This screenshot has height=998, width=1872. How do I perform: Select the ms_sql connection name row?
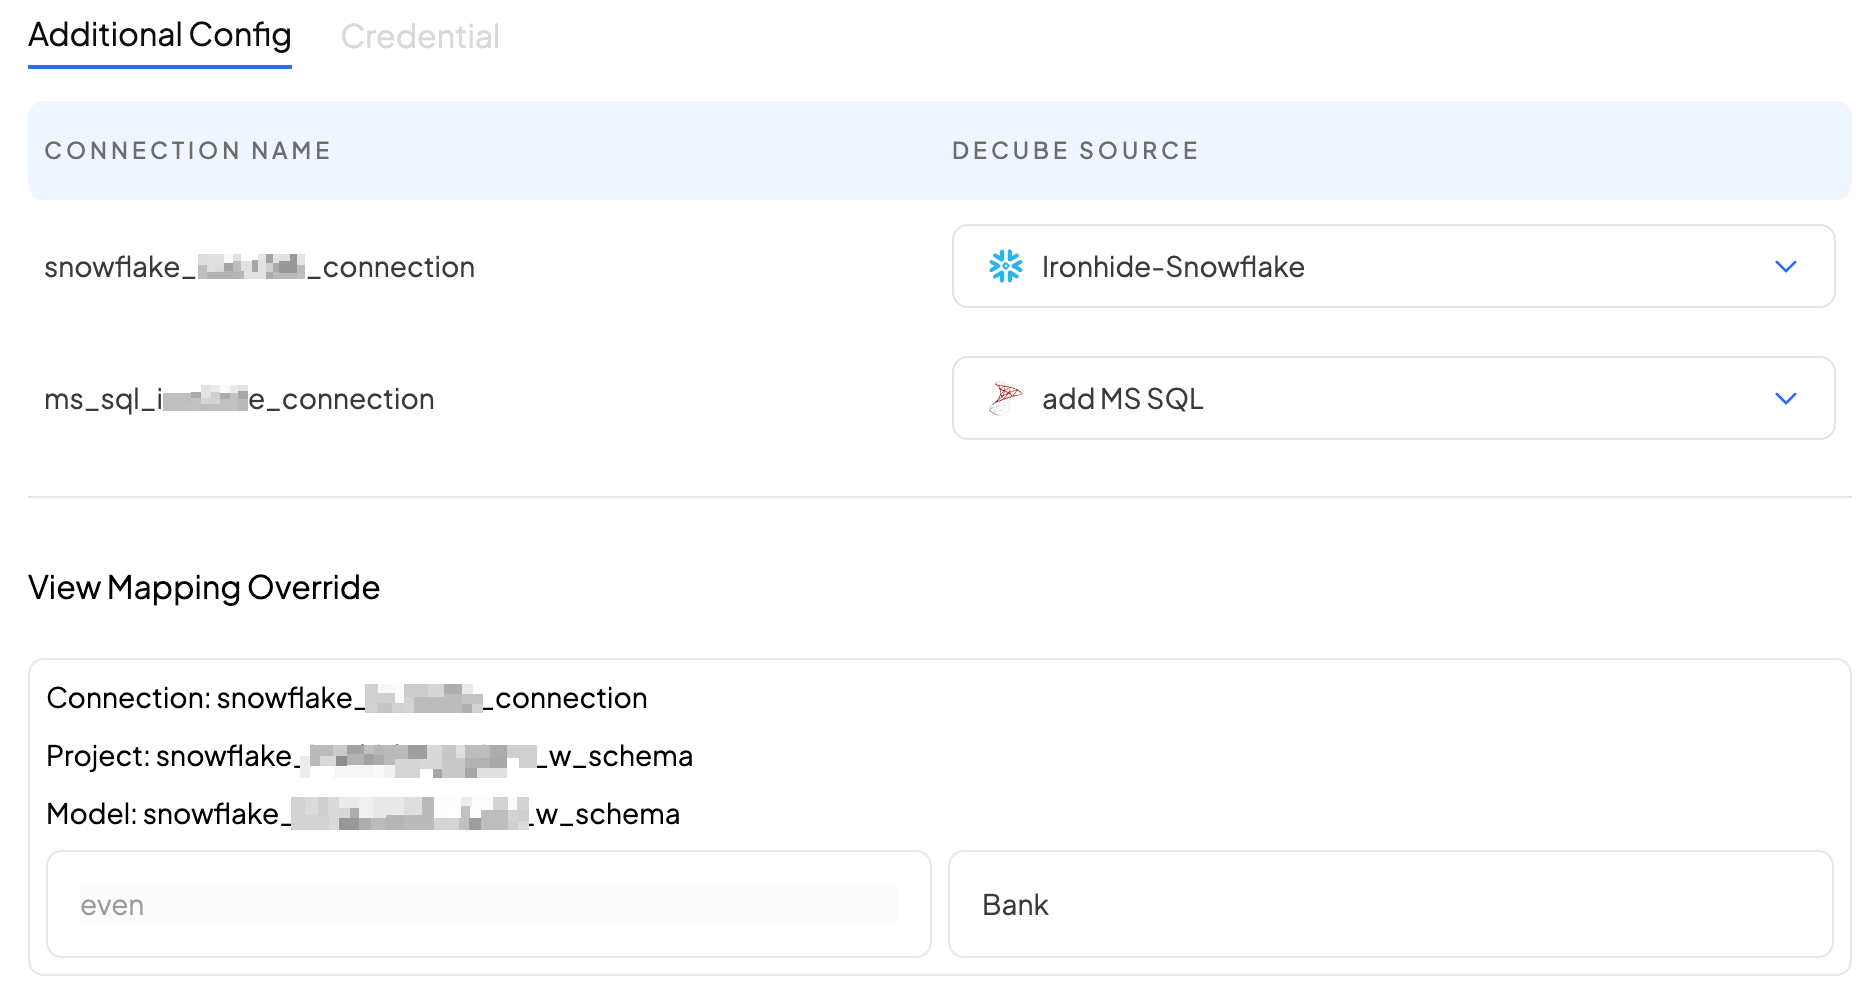(240, 399)
